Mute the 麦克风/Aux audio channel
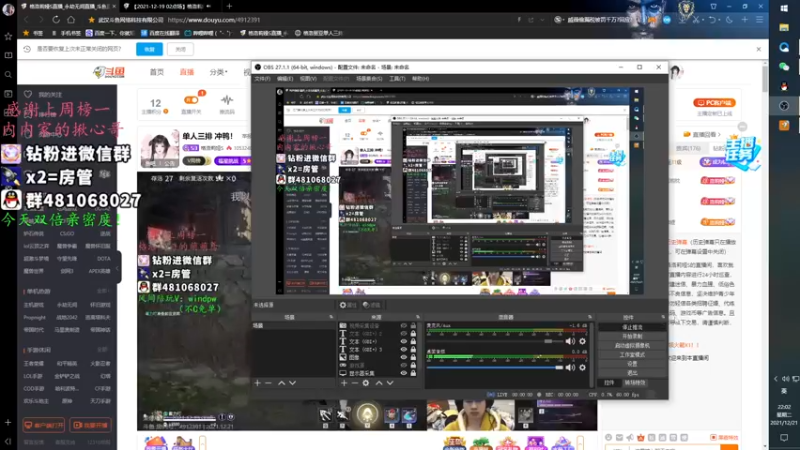 pyautogui.click(x=570, y=341)
